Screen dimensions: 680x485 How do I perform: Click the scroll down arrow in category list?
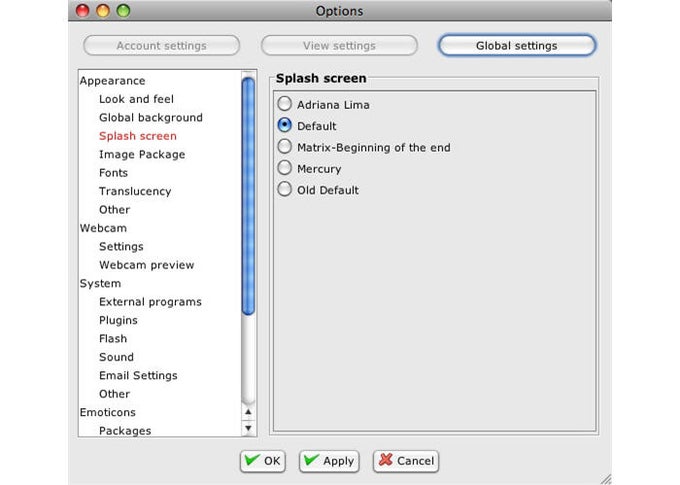pyautogui.click(x=248, y=428)
